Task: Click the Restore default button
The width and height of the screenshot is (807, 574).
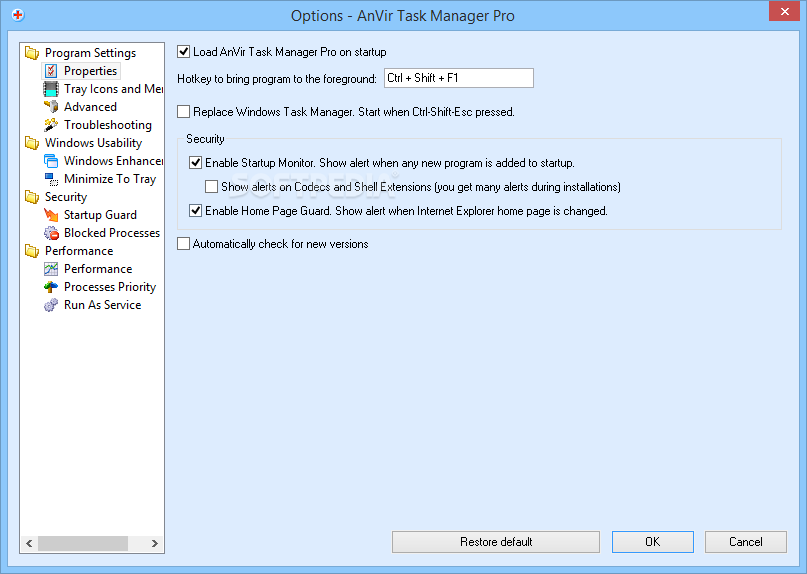Action: (496, 542)
